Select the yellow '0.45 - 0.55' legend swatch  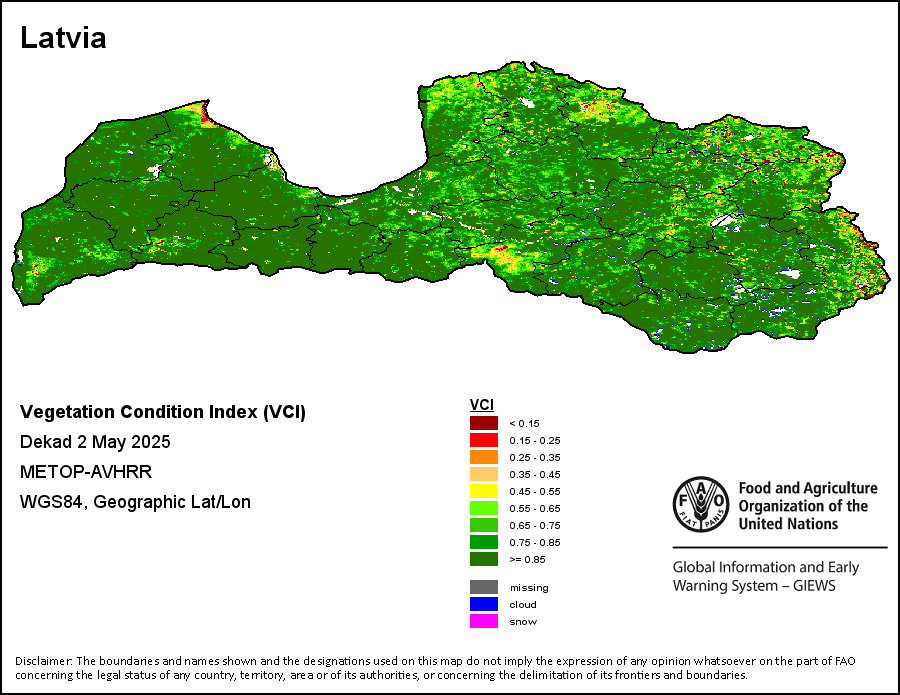click(484, 491)
